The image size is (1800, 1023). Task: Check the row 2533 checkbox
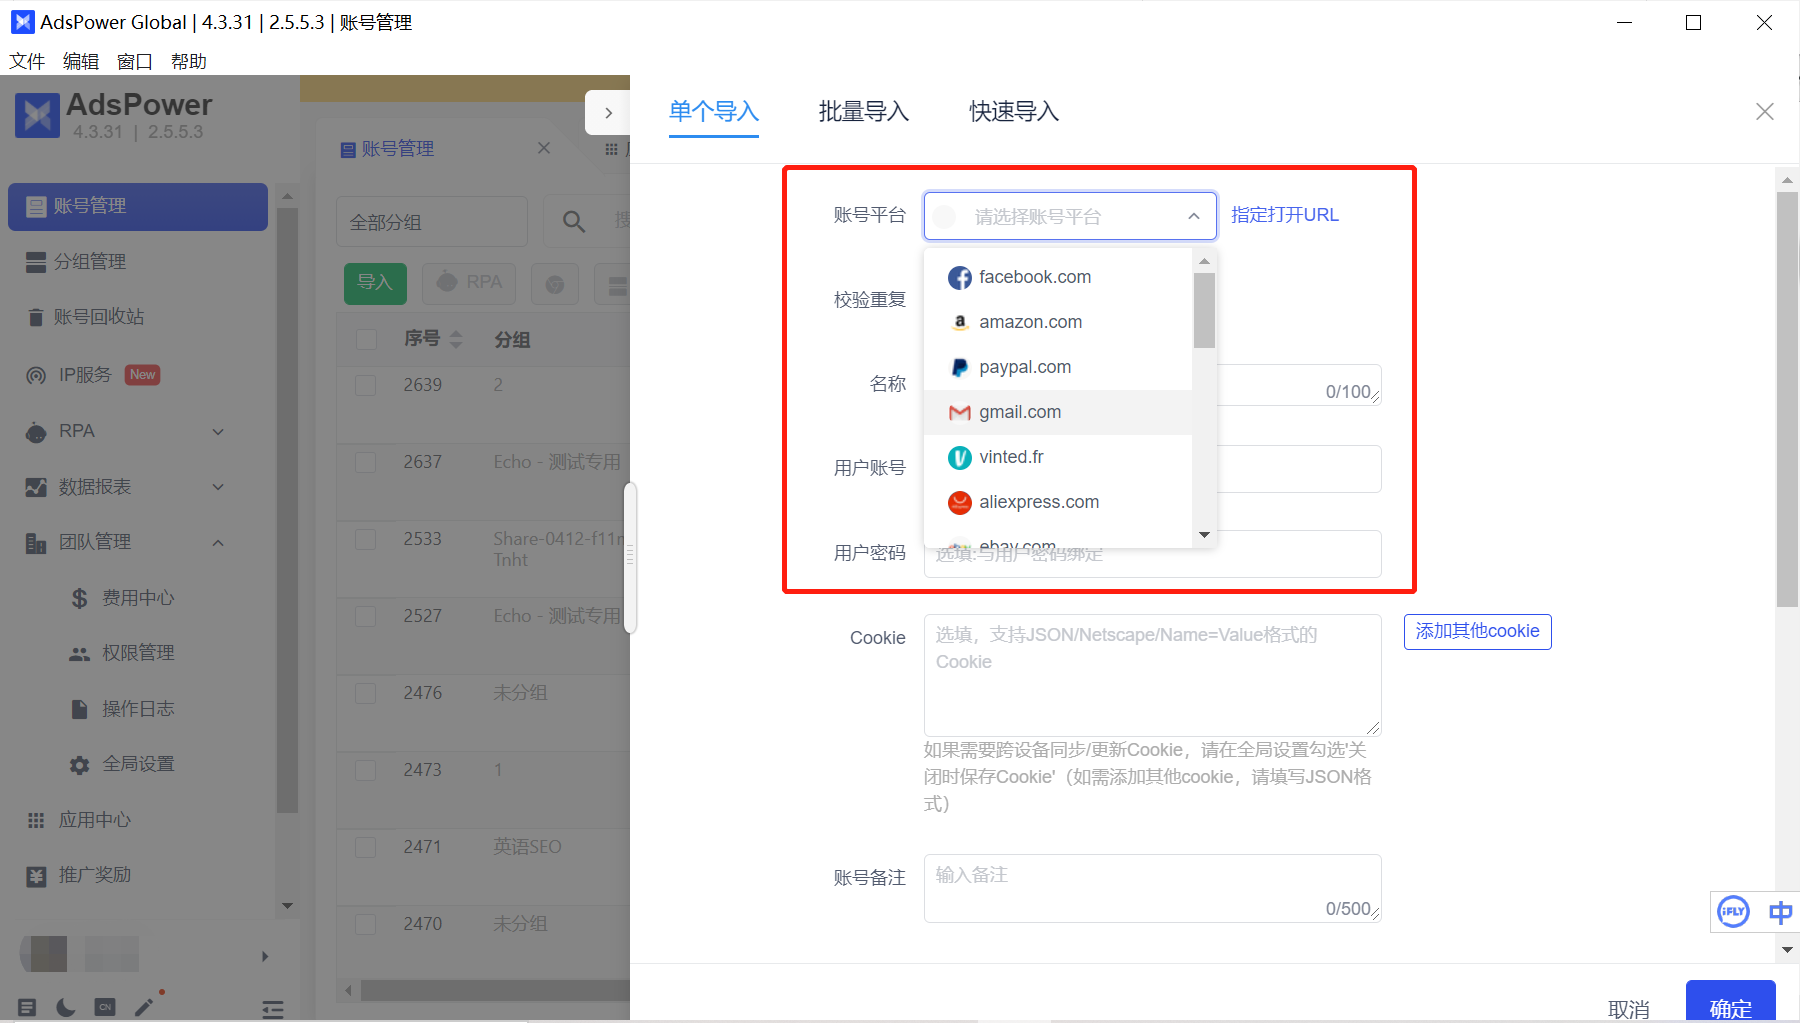[x=366, y=539]
